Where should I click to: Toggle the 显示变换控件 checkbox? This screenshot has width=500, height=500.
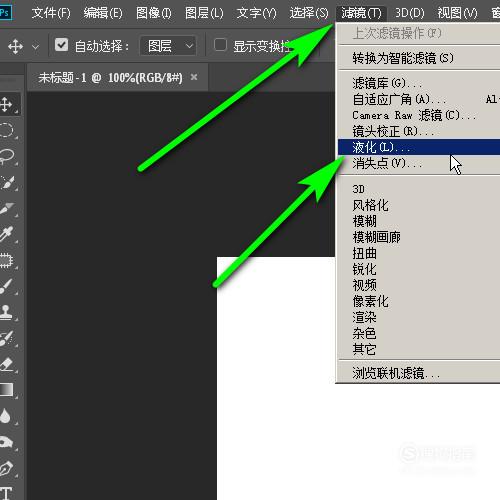(220, 45)
